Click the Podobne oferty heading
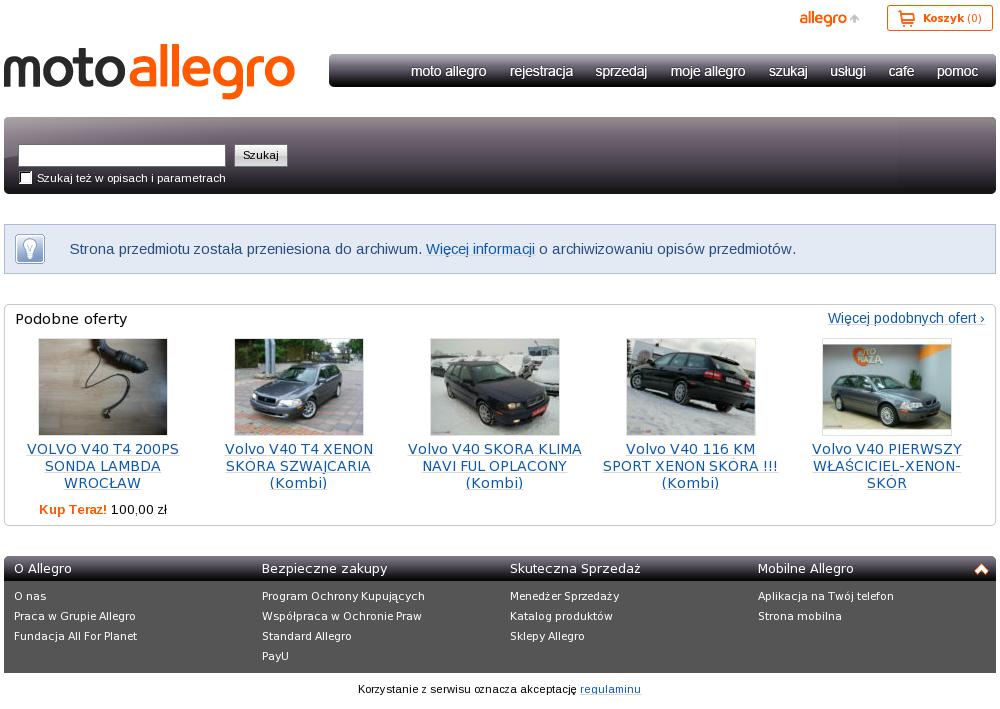The height and width of the screenshot is (709, 1000). [x=71, y=319]
